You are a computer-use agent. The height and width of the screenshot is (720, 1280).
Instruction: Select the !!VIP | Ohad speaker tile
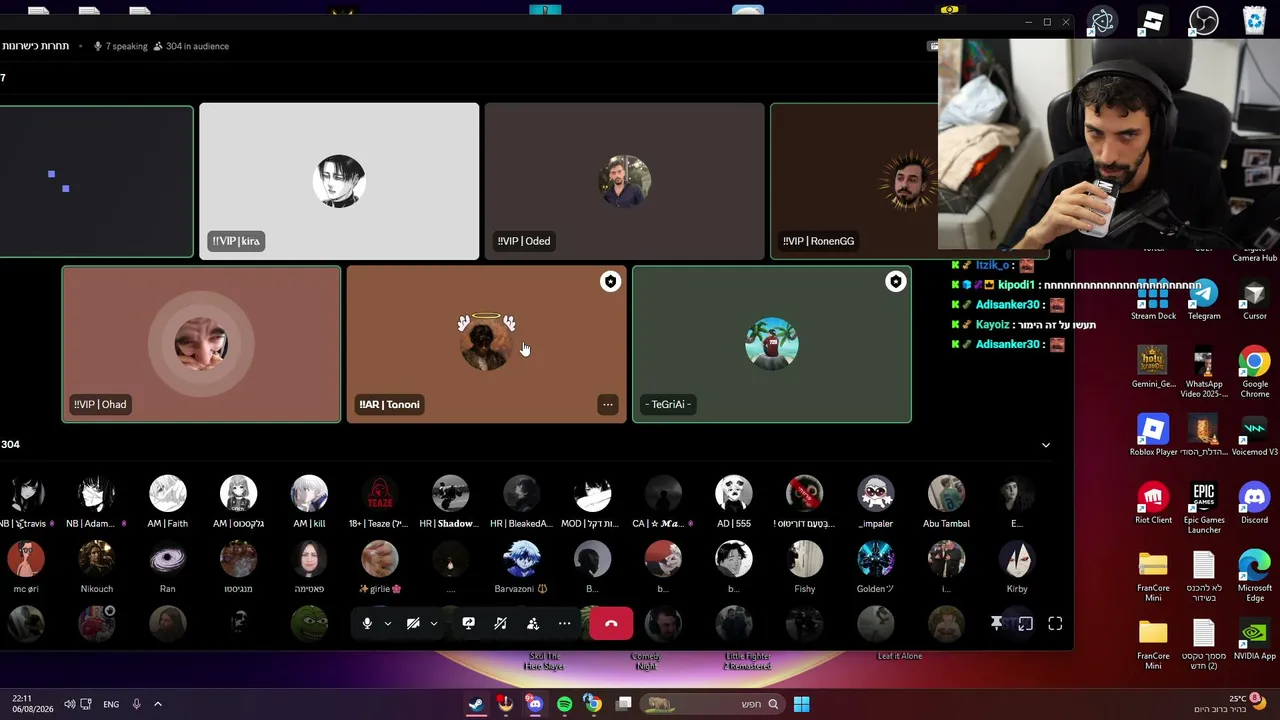(201, 345)
